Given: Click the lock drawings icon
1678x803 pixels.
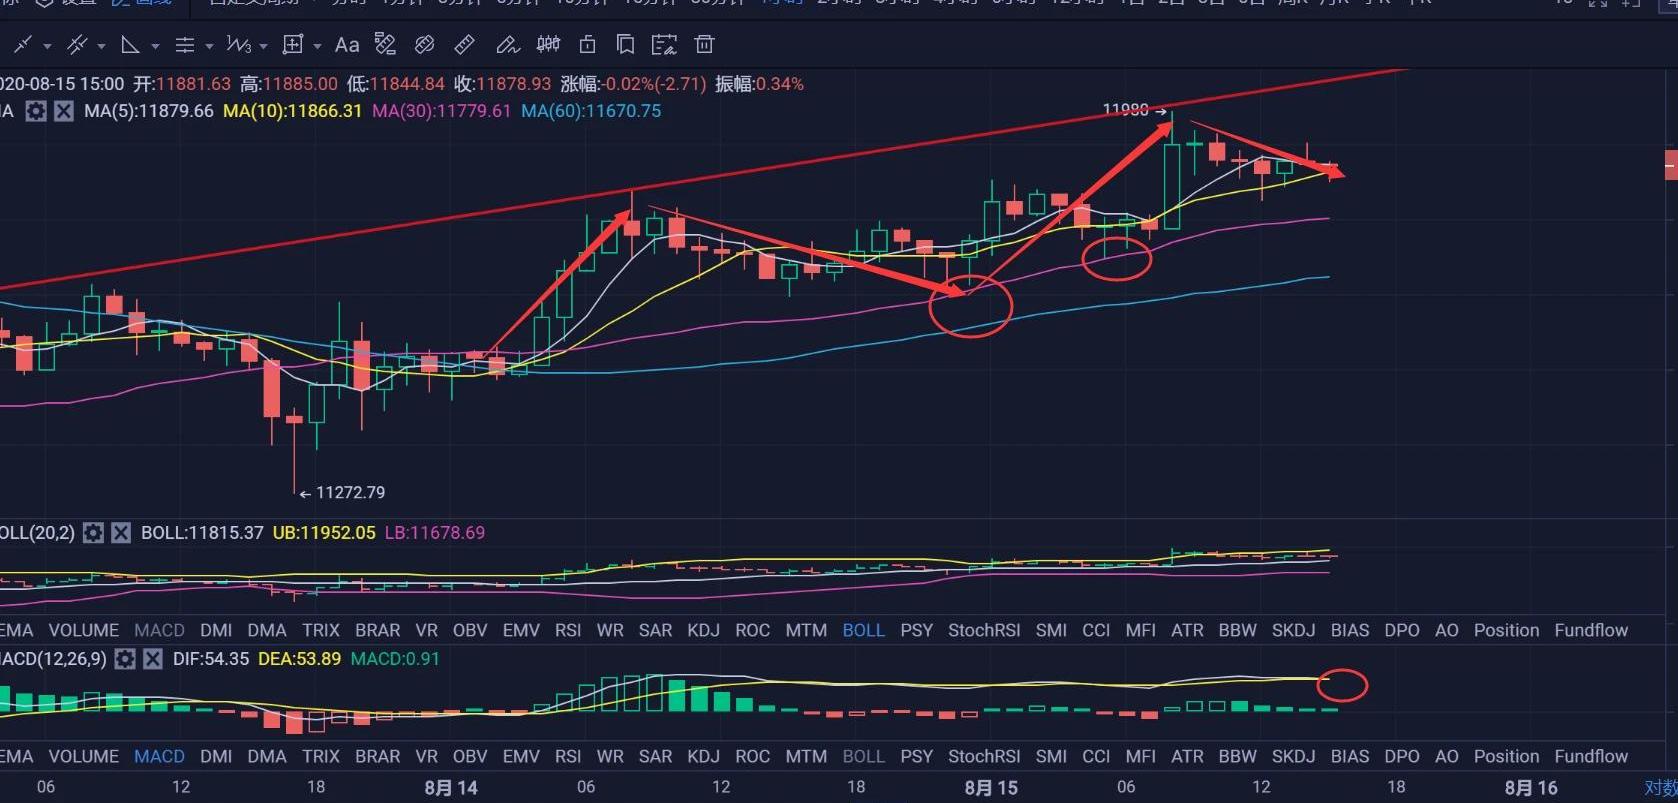Looking at the screenshot, I should pos(588,45).
